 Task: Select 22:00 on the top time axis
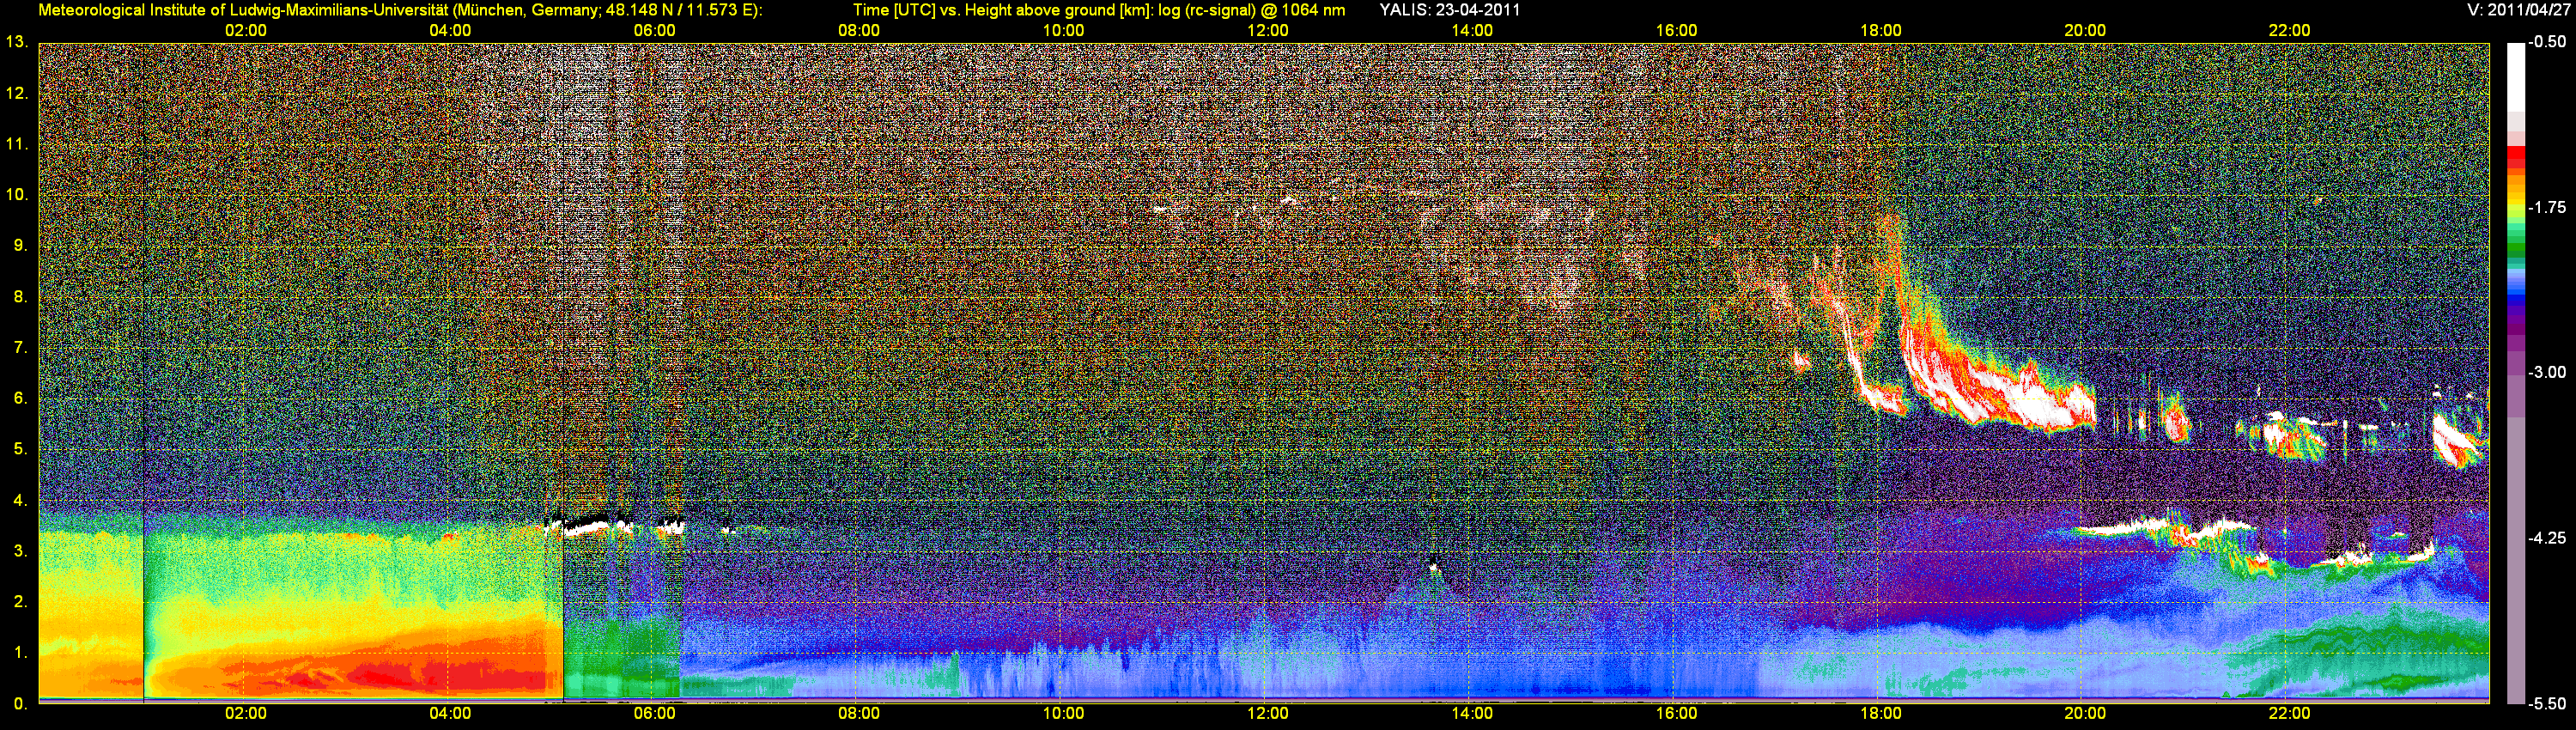[x=2289, y=30]
